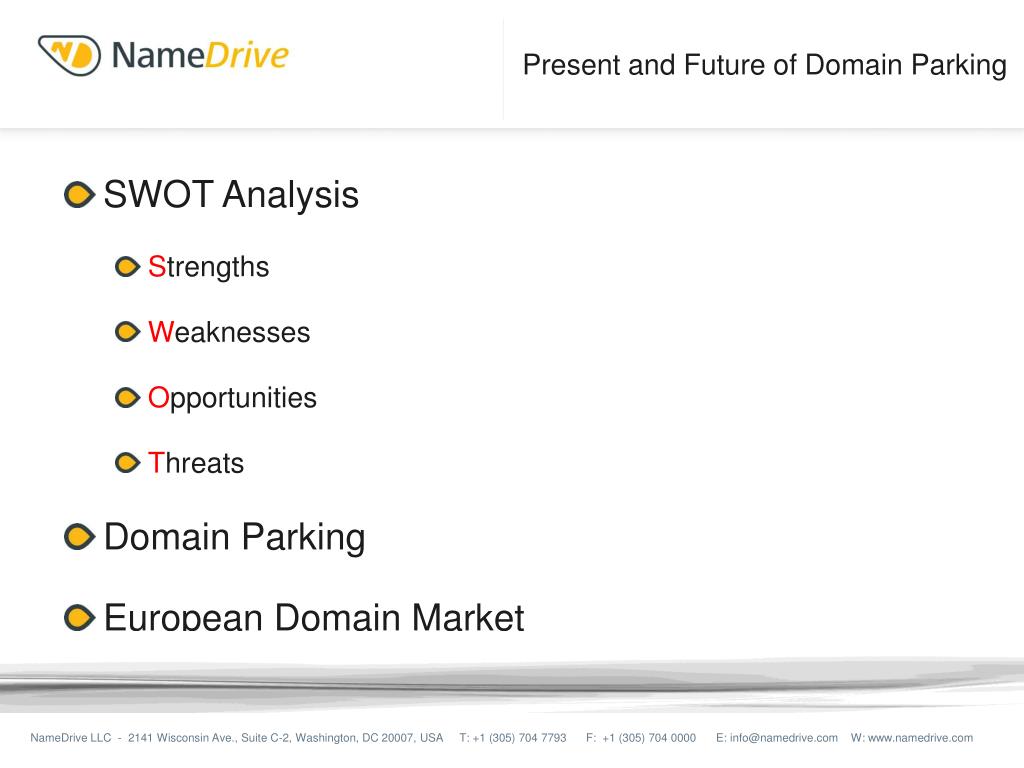
Task: Click the bullet icon beside Strengths
Action: (127, 266)
